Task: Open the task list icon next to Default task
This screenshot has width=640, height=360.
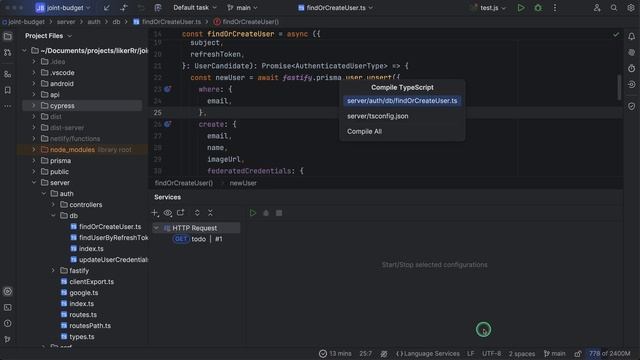Action: click(158, 8)
